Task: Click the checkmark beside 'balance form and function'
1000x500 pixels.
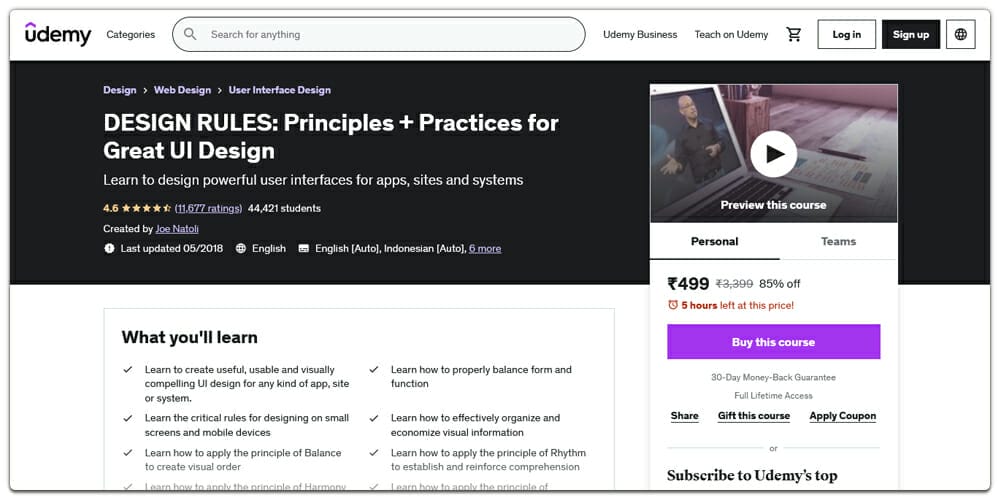Action: tap(374, 369)
